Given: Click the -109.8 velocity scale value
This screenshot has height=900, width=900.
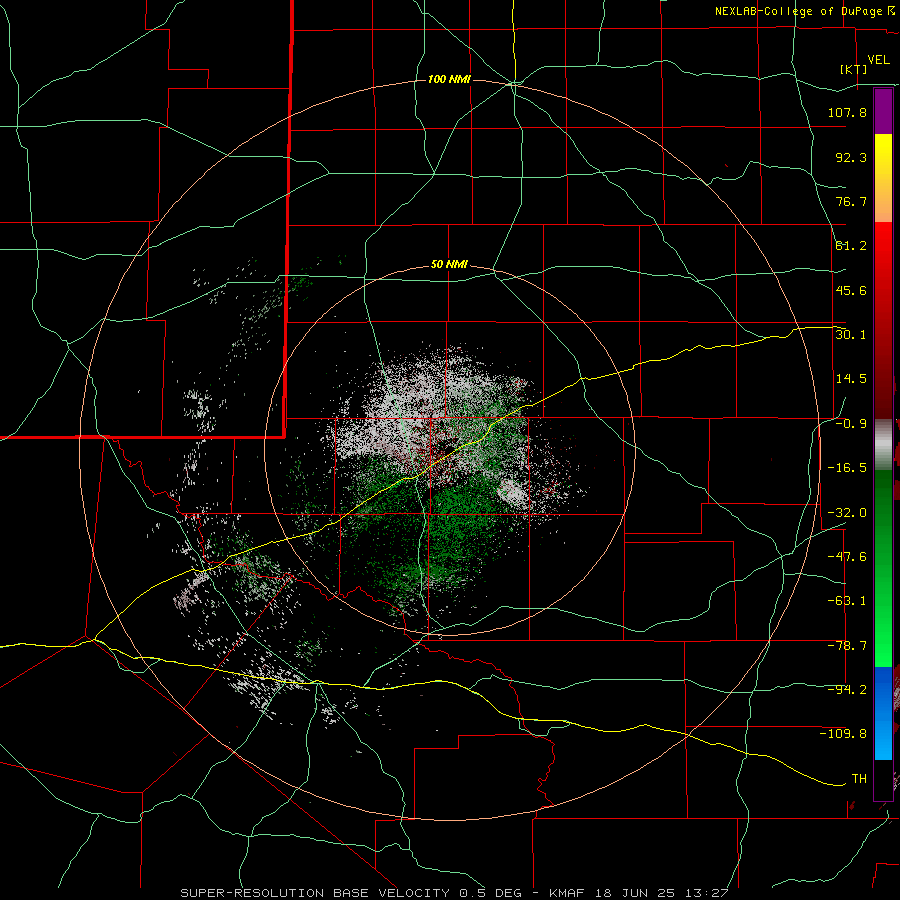Looking at the screenshot, I should coord(843,734).
